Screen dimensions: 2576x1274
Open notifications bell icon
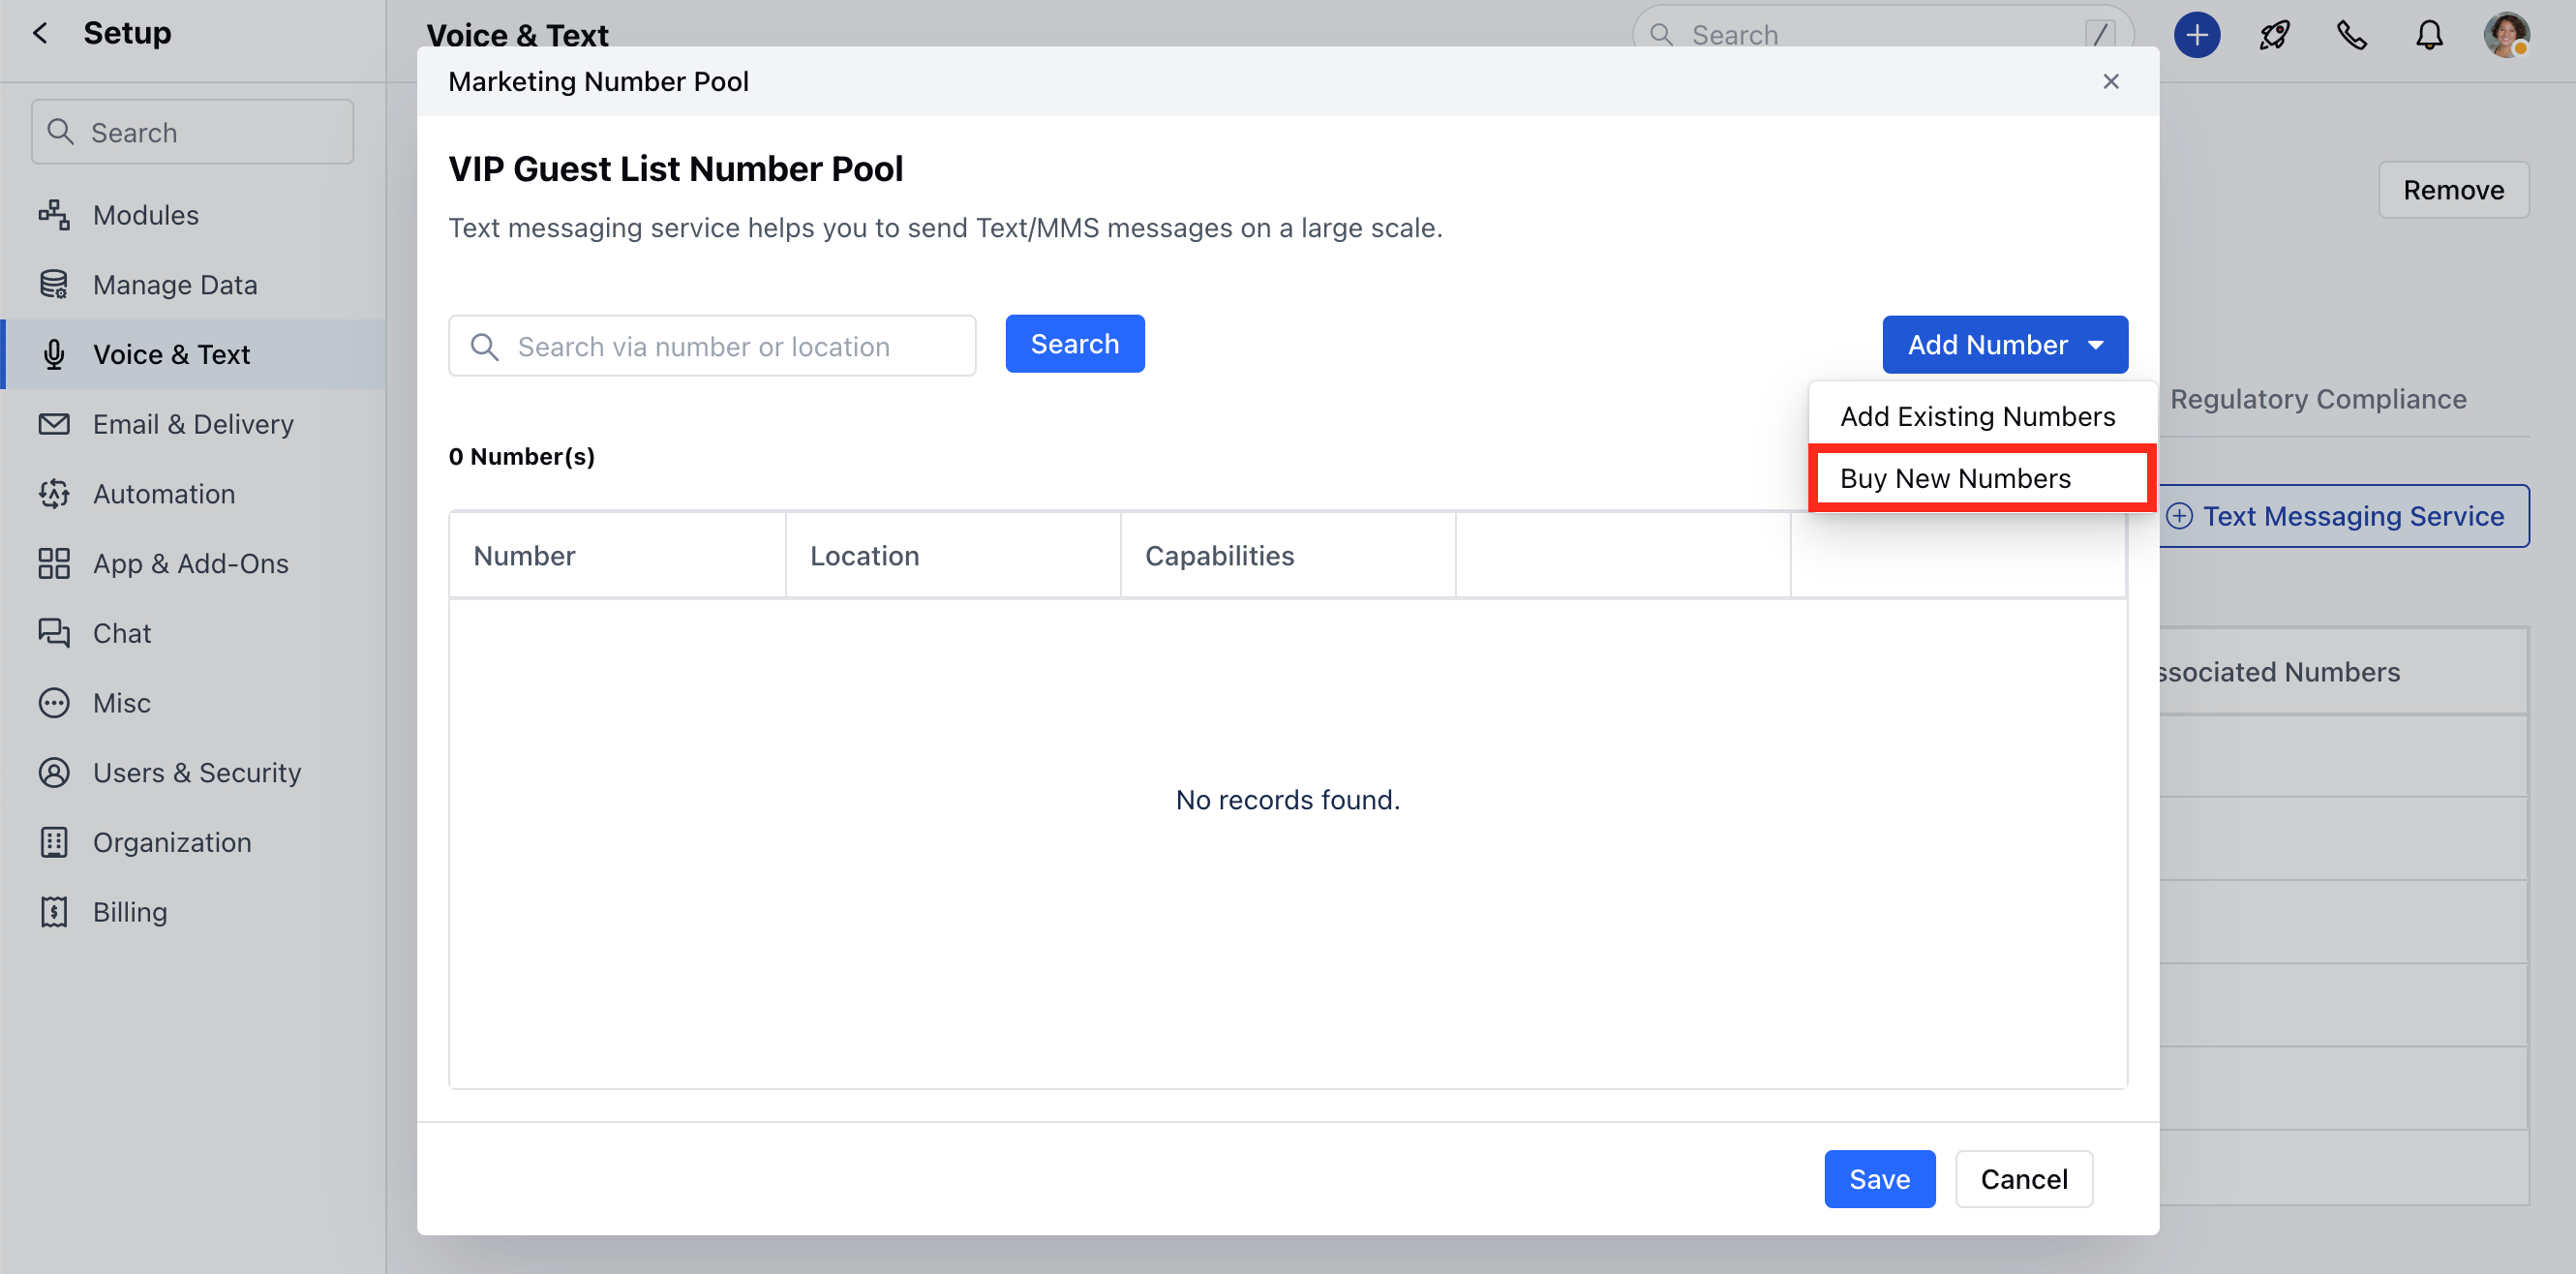coord(2429,35)
